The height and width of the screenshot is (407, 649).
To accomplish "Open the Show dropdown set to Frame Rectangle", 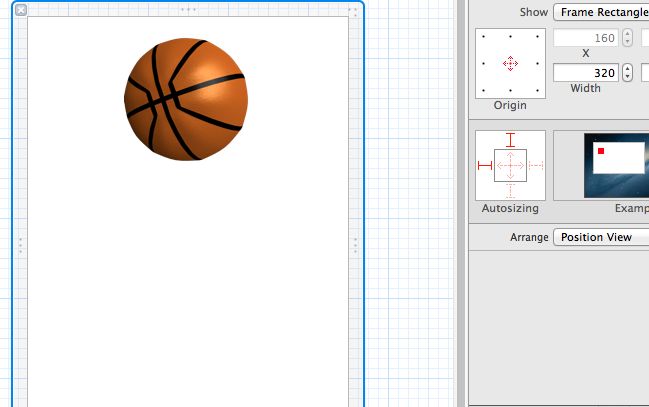I will [601, 12].
